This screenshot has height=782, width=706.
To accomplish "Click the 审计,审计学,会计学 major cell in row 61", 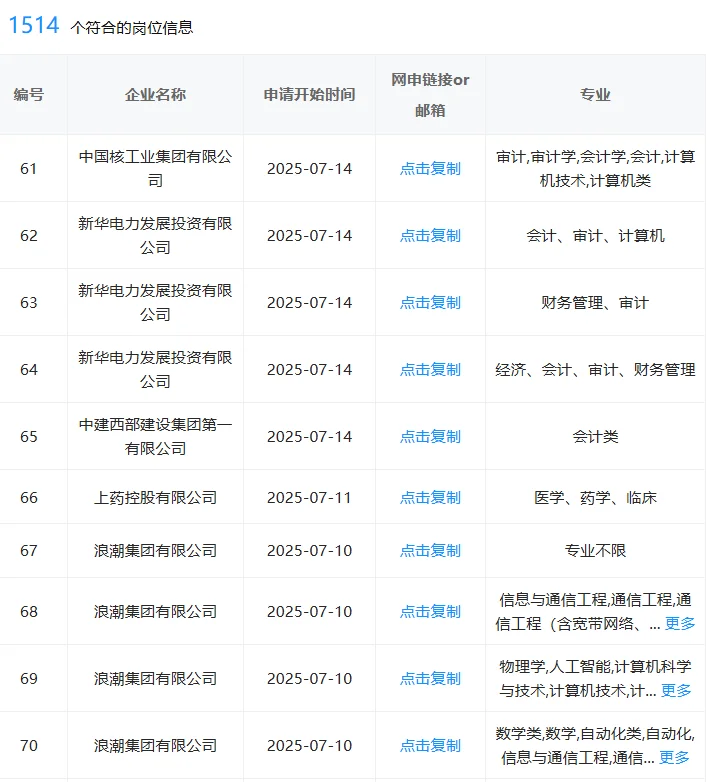I will point(595,169).
